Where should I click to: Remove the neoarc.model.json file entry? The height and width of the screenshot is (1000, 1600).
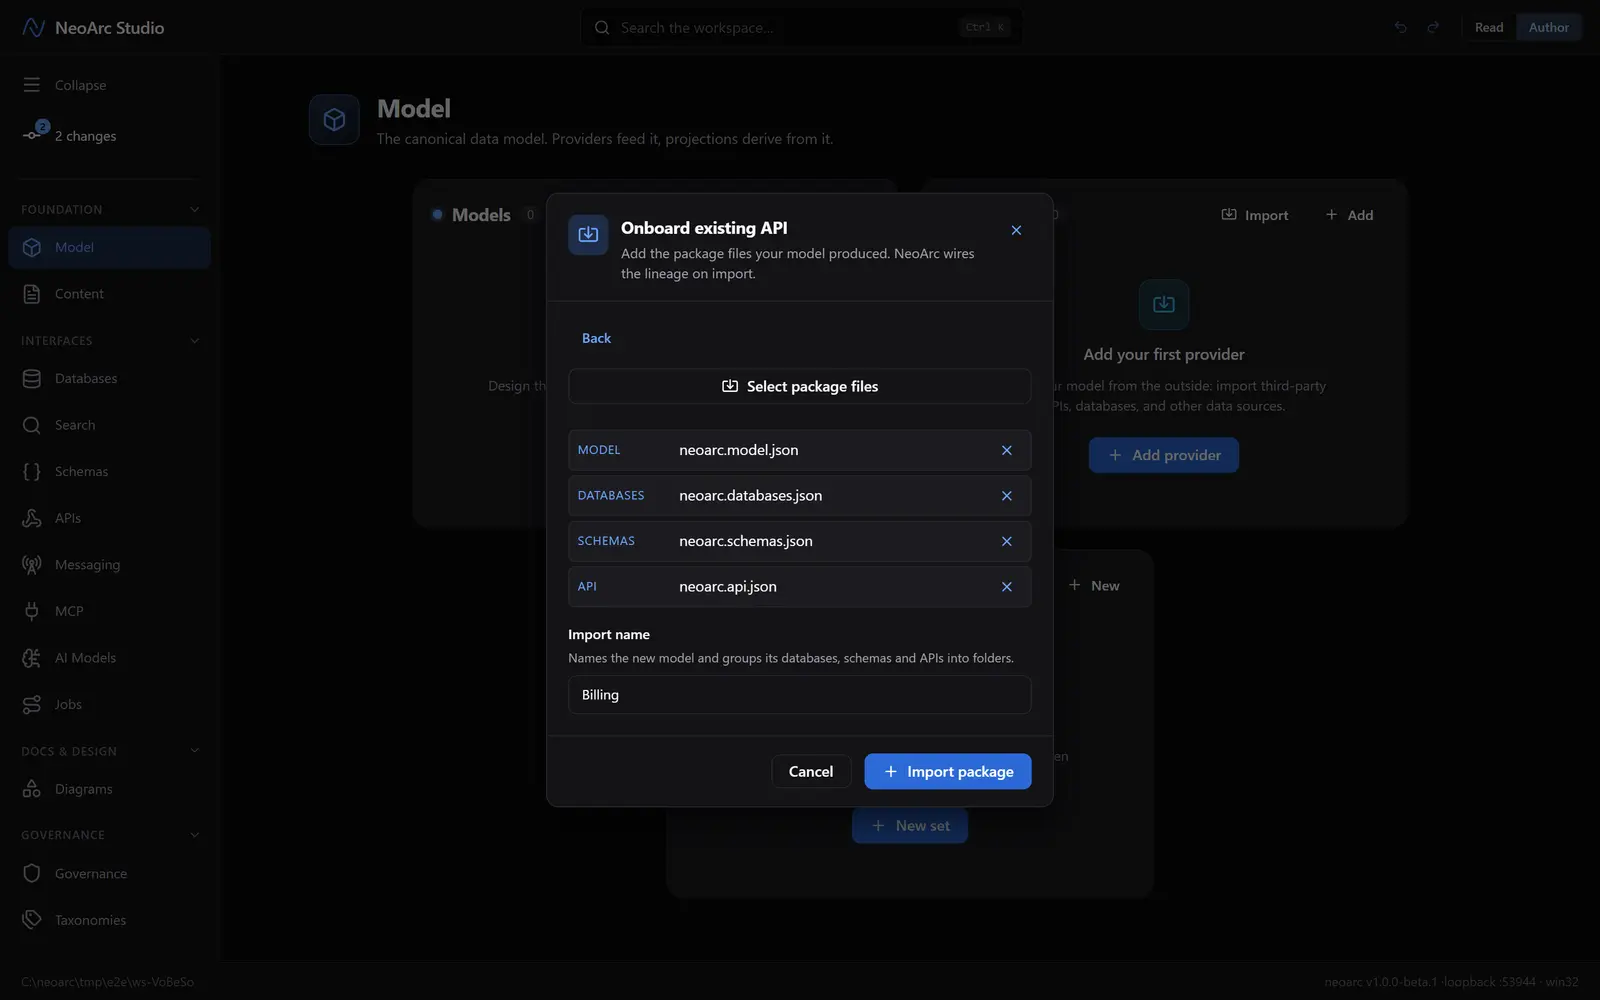[x=1007, y=450]
